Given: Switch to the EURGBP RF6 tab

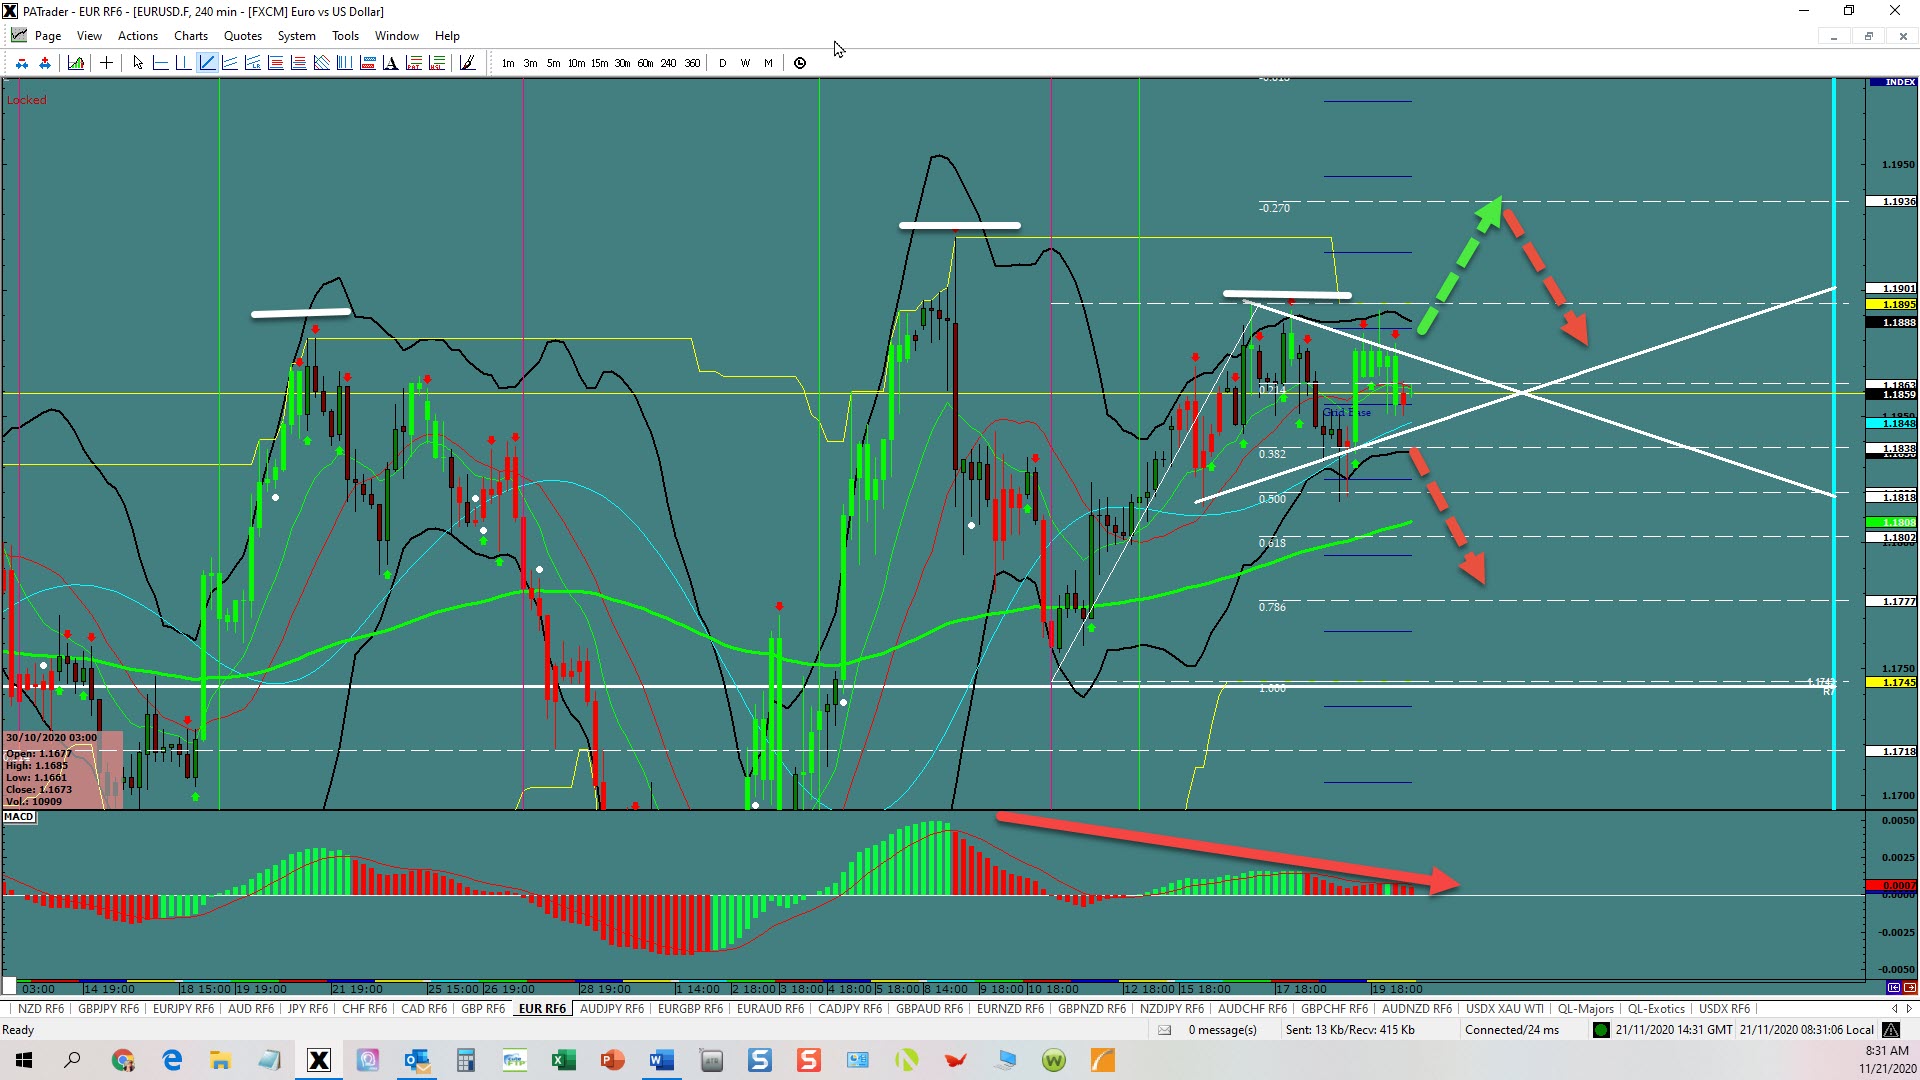Looking at the screenshot, I should tap(690, 1008).
